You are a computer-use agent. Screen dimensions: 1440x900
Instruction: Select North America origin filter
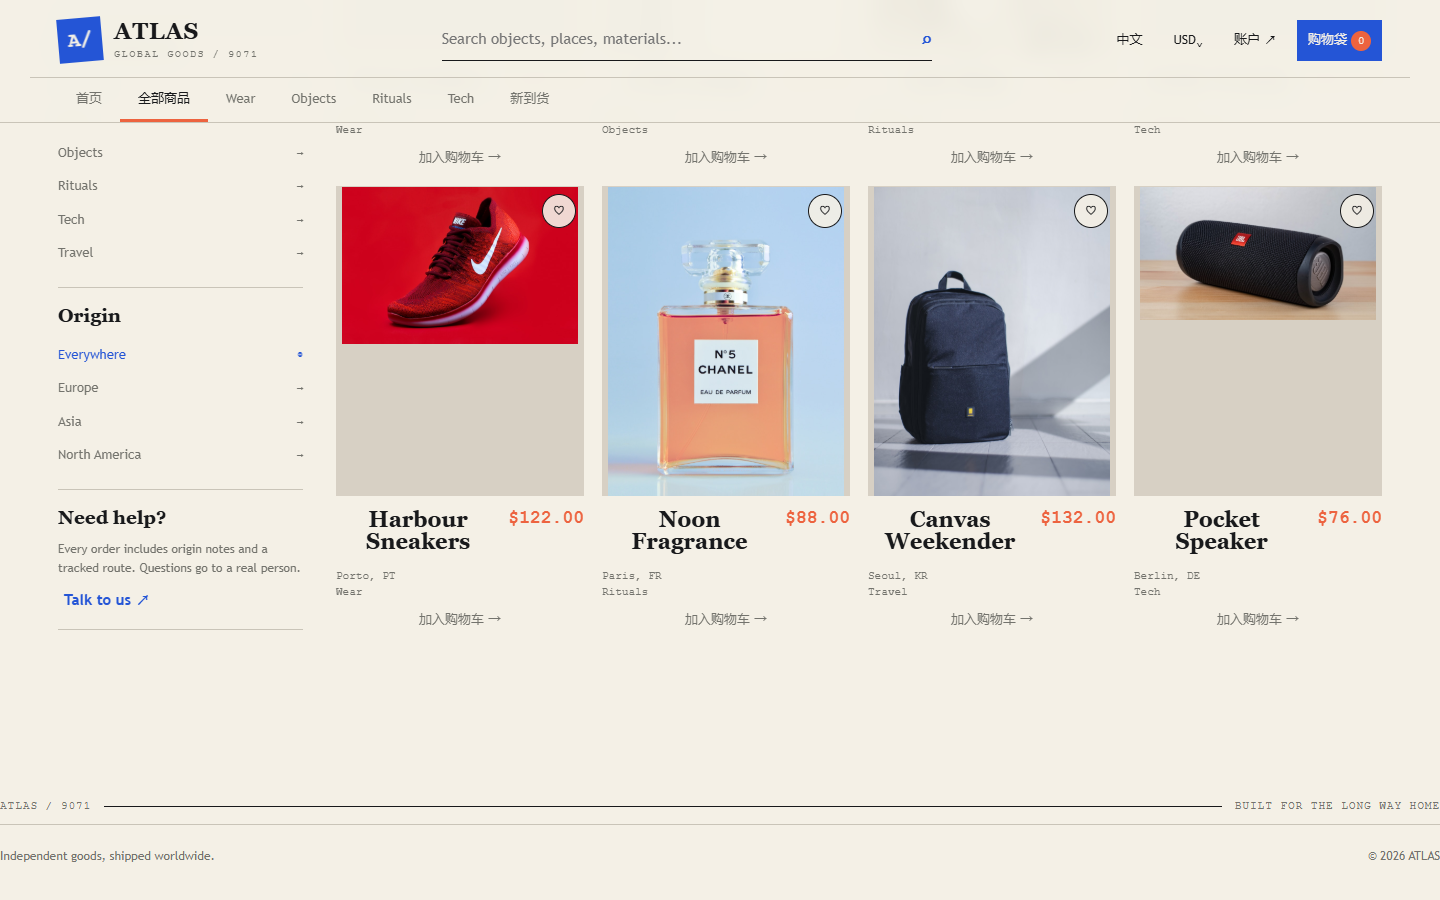(180, 455)
